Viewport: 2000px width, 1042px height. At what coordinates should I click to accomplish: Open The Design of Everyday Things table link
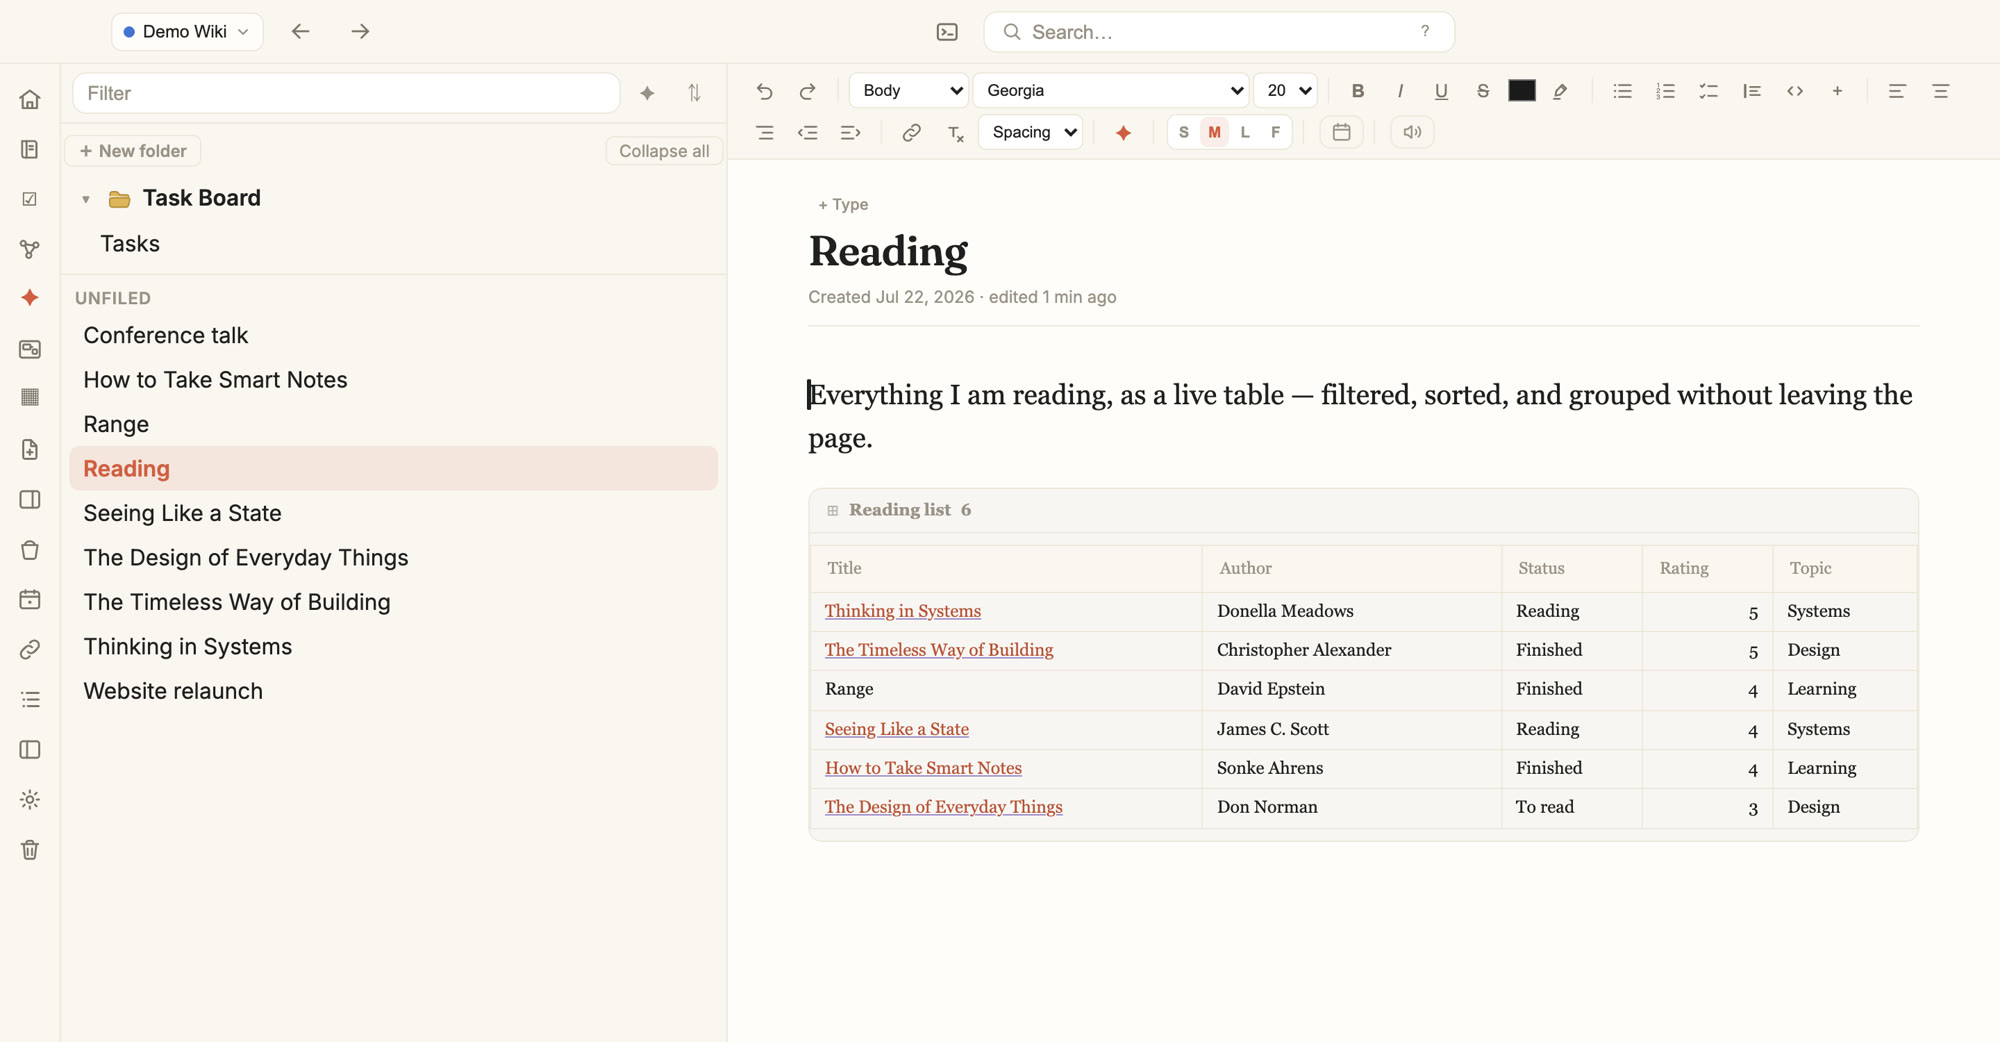[943, 807]
